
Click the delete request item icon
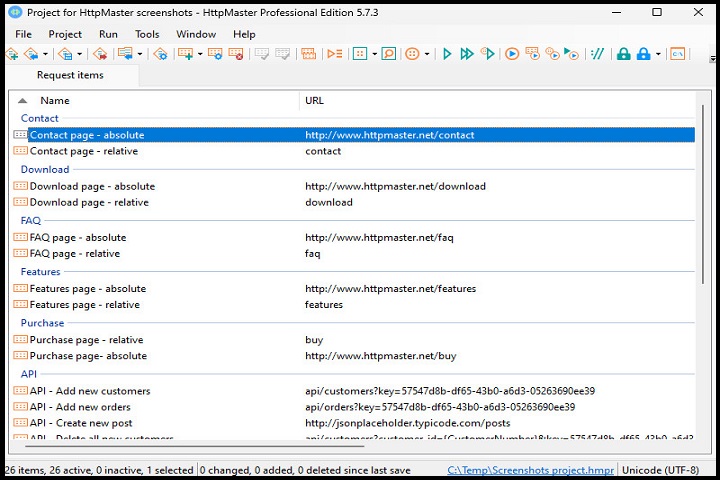[236, 54]
